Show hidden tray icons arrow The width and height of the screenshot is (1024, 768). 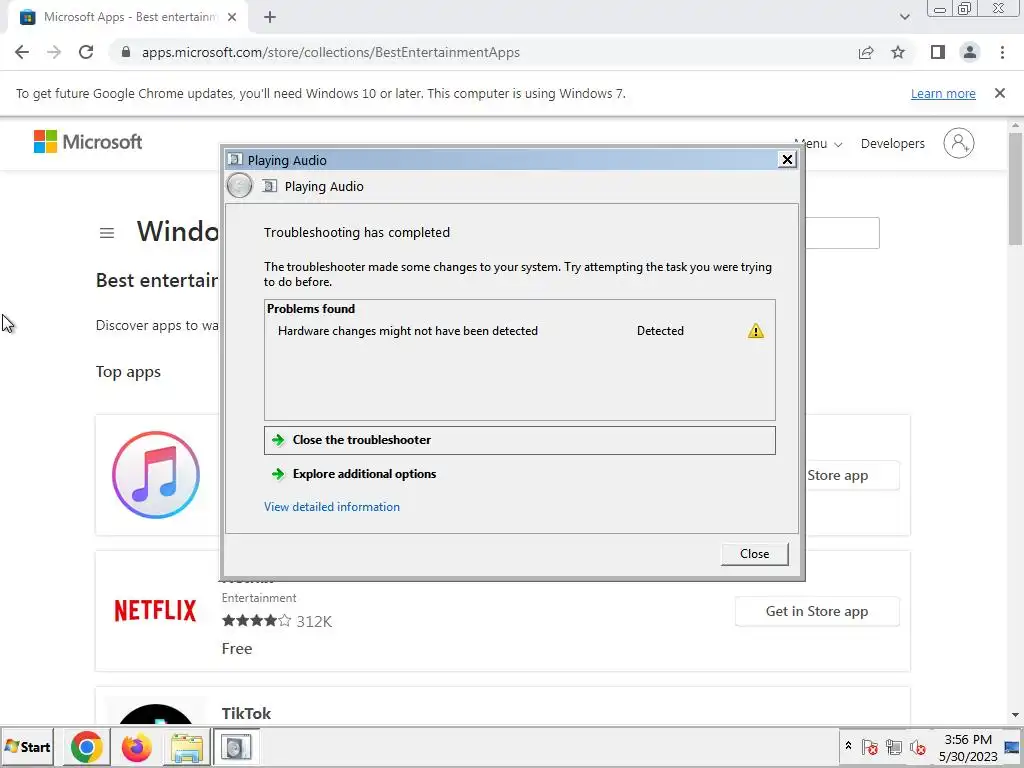(x=848, y=746)
